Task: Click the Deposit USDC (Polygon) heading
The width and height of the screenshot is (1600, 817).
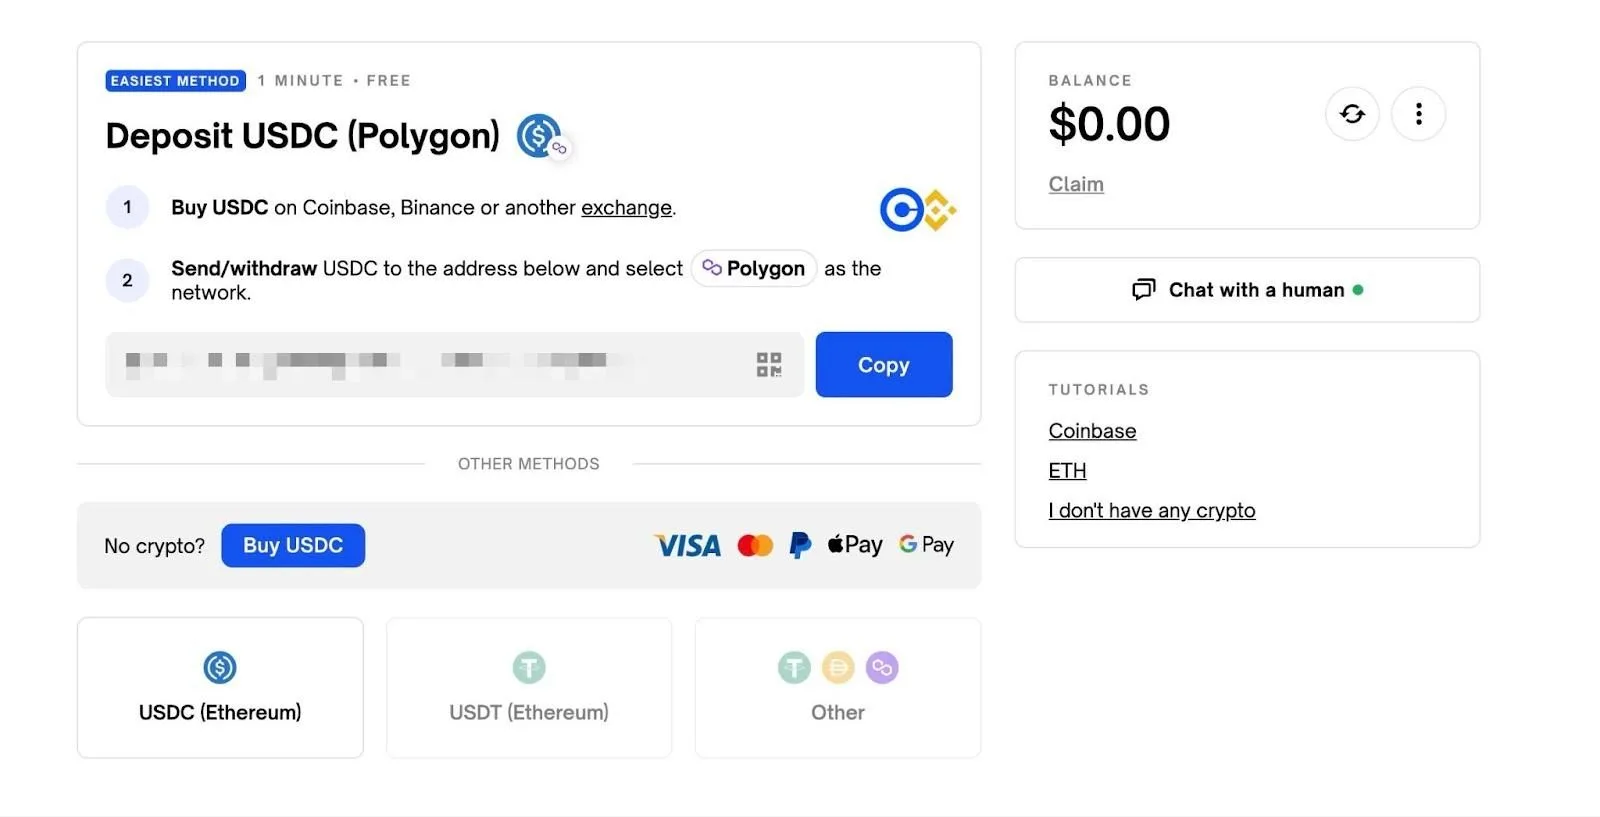Action: 303,135
